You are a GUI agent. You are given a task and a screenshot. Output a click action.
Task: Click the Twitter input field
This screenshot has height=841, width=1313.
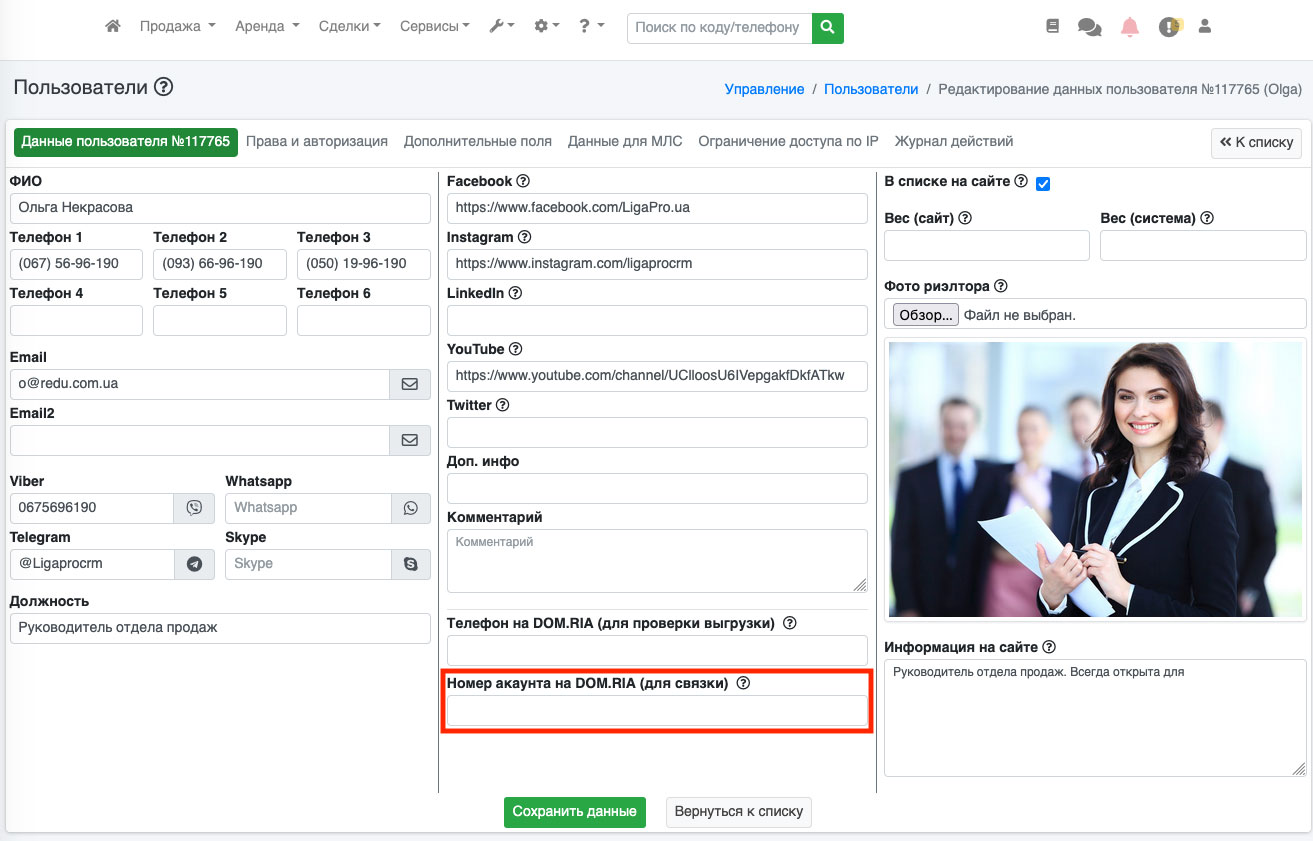click(657, 432)
